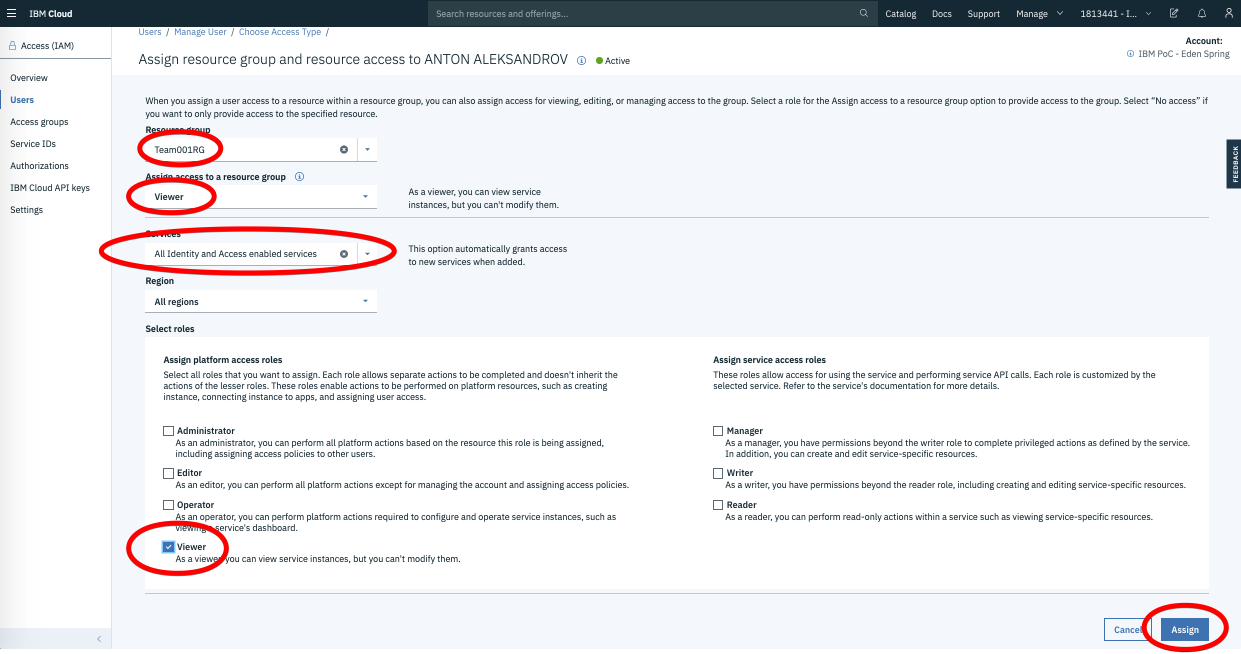This screenshot has width=1241, height=654.
Task: Open the 1813441 account switcher dropdown
Action: pos(1117,14)
